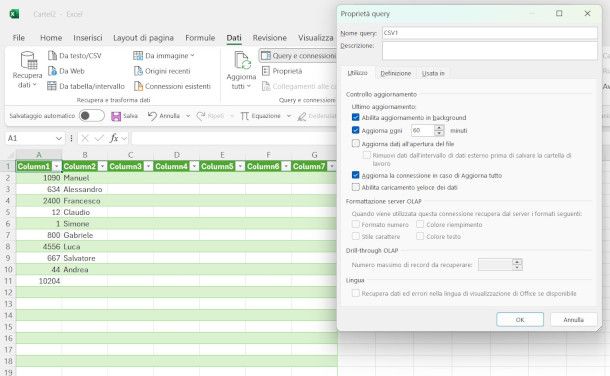The width and height of the screenshot is (610, 376).
Task: Choose Da Web data source
Action: 66,71
